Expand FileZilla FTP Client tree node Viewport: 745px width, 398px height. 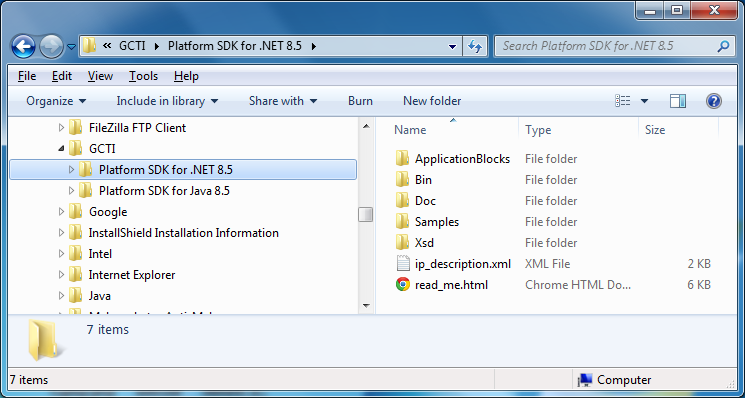pyautogui.click(x=61, y=128)
